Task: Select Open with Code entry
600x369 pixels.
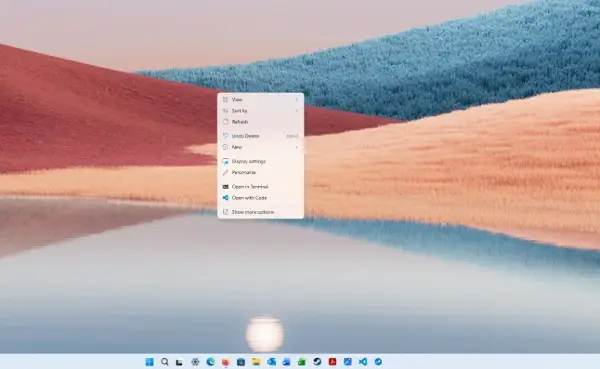Action: click(261, 198)
